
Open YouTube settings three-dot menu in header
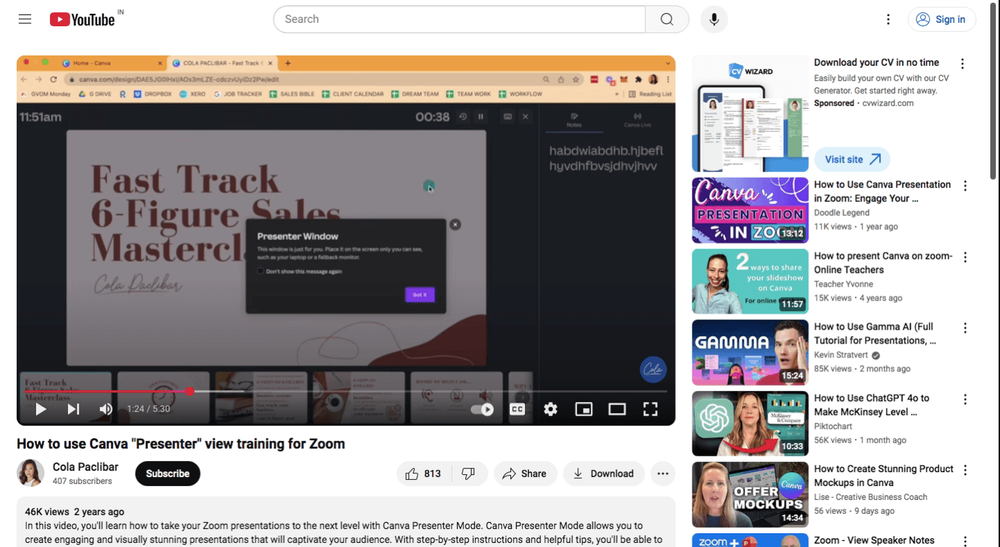click(888, 19)
